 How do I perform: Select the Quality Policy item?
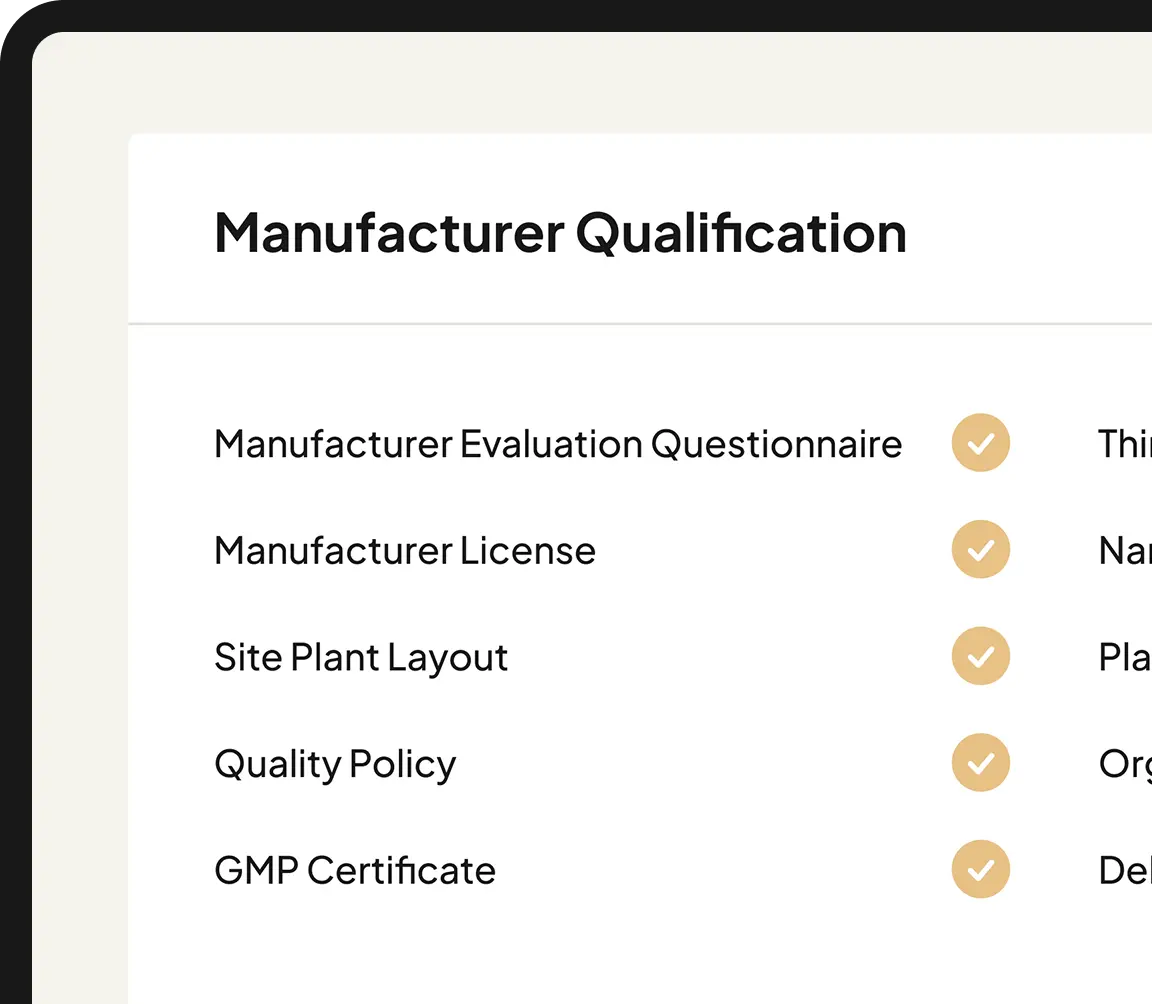tap(335, 765)
